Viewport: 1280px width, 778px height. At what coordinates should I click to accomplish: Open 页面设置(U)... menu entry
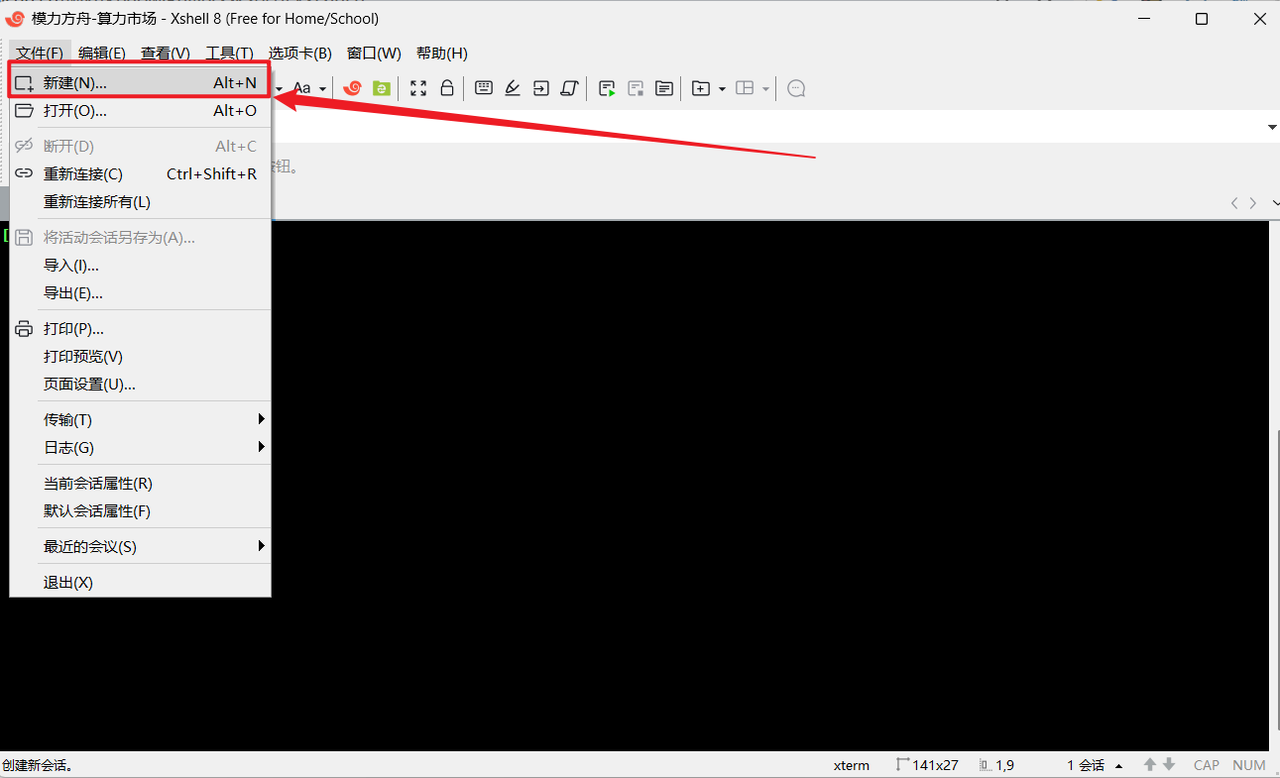(x=140, y=385)
